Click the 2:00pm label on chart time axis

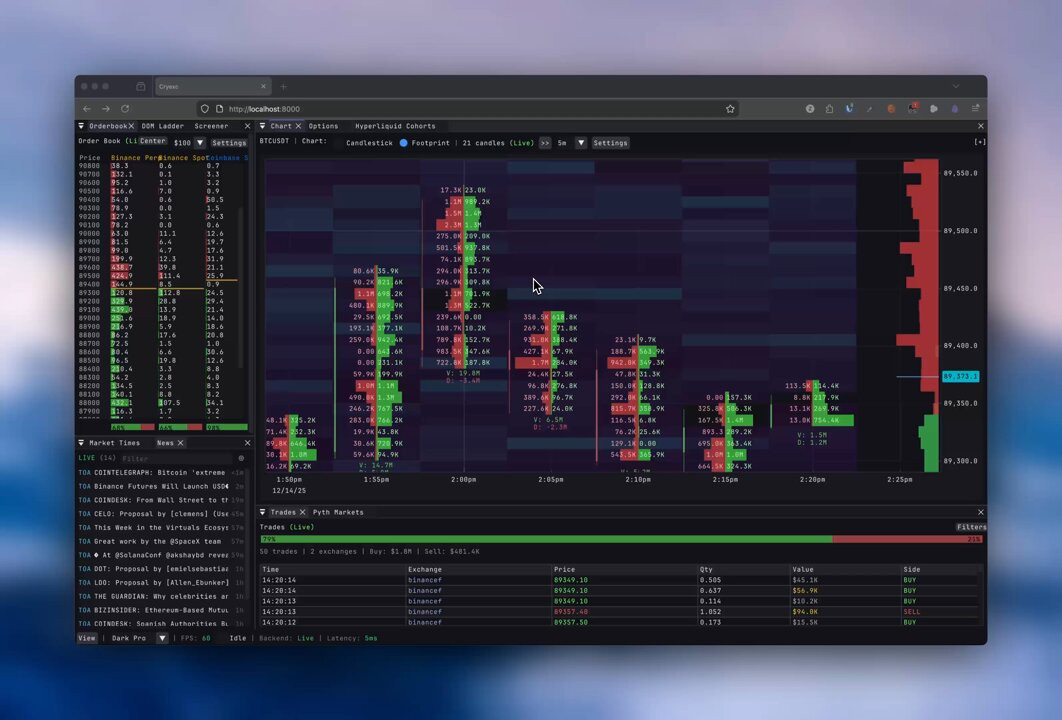tap(463, 480)
